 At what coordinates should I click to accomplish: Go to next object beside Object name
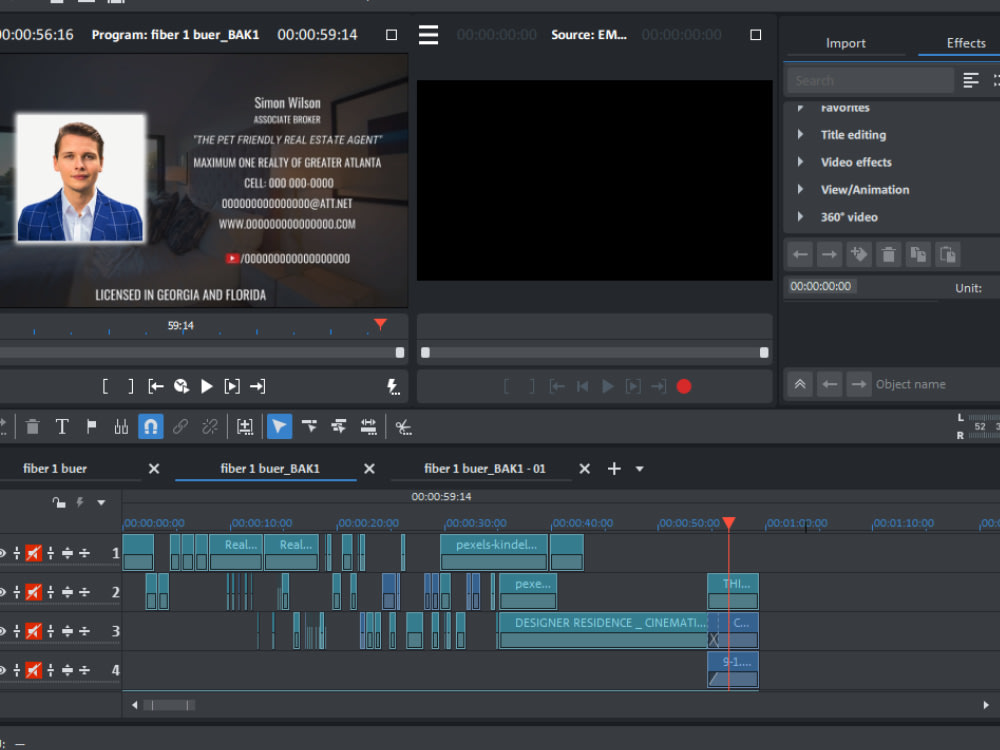click(x=859, y=384)
